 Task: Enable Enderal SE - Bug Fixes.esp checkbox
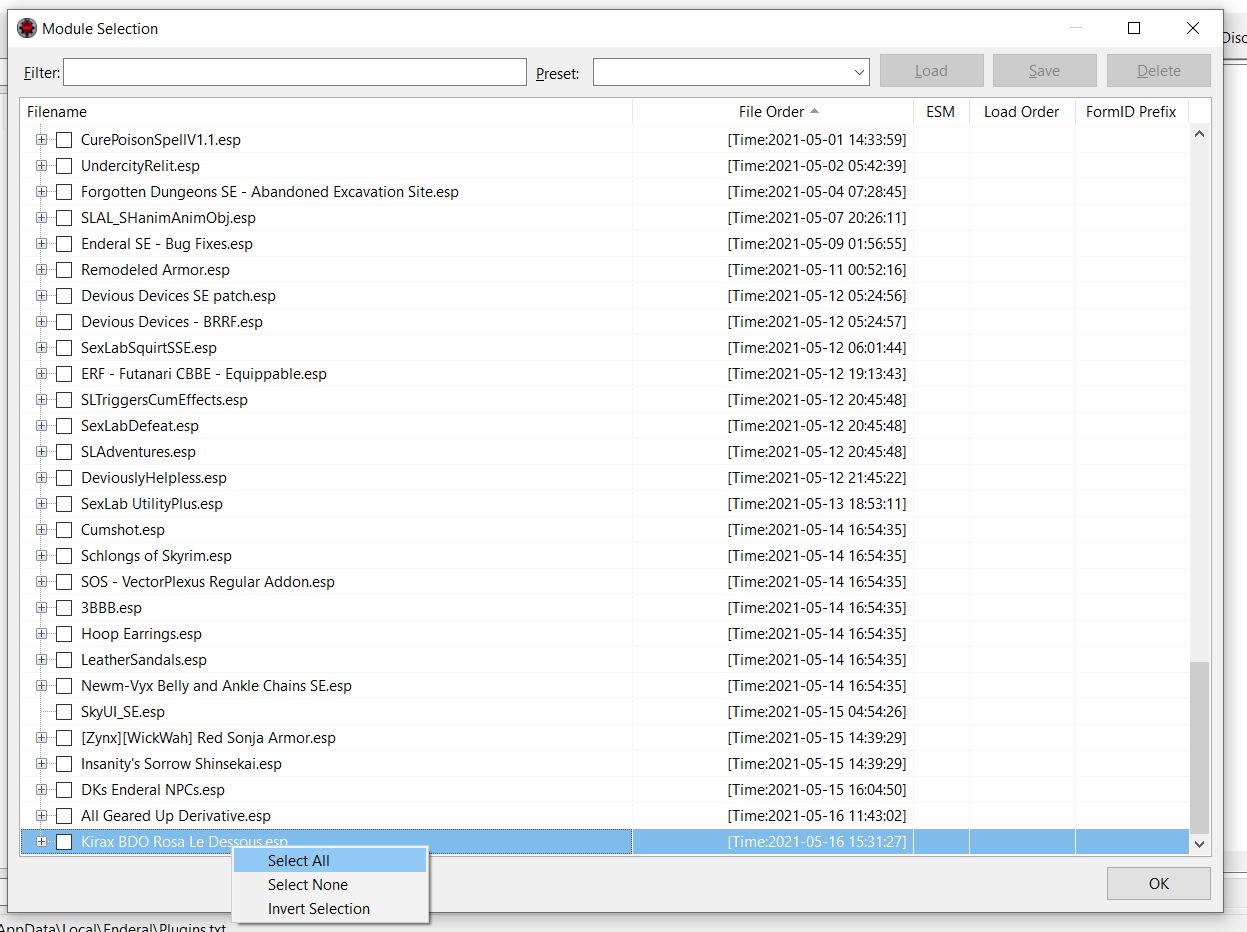click(64, 244)
